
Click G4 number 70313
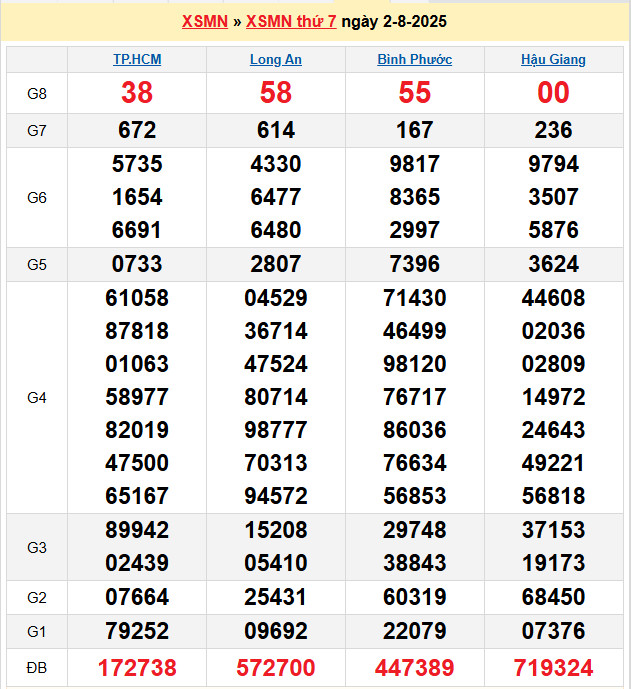[276, 463]
